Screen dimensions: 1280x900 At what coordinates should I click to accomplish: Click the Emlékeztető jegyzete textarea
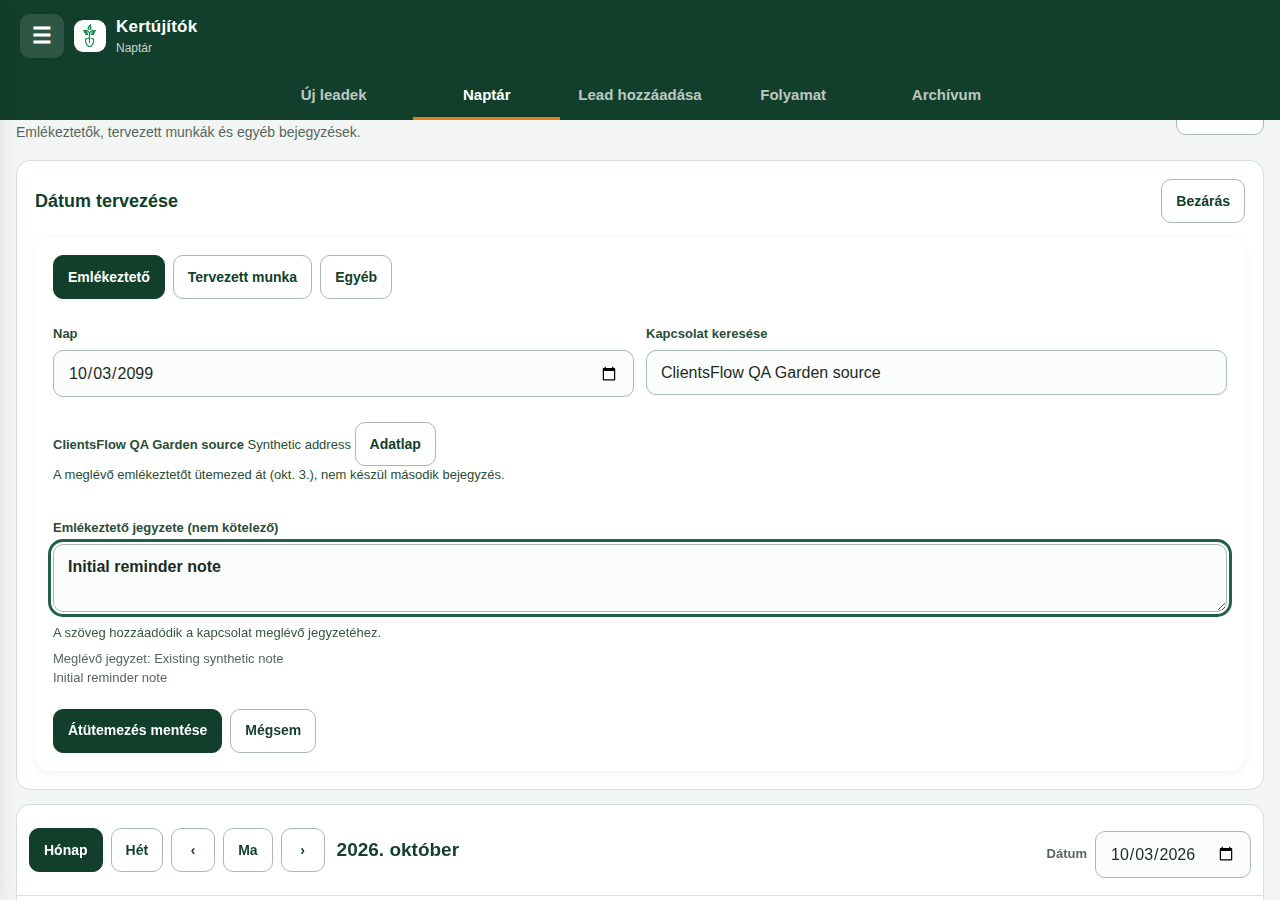pos(640,578)
